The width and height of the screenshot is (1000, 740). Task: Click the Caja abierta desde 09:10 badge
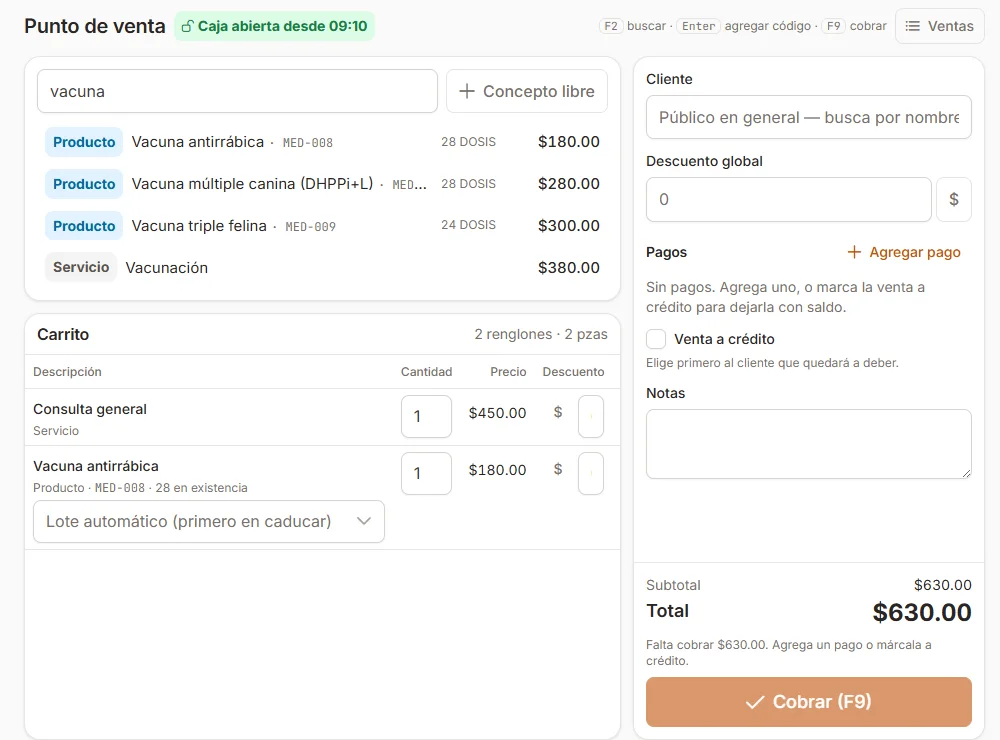tap(274, 26)
